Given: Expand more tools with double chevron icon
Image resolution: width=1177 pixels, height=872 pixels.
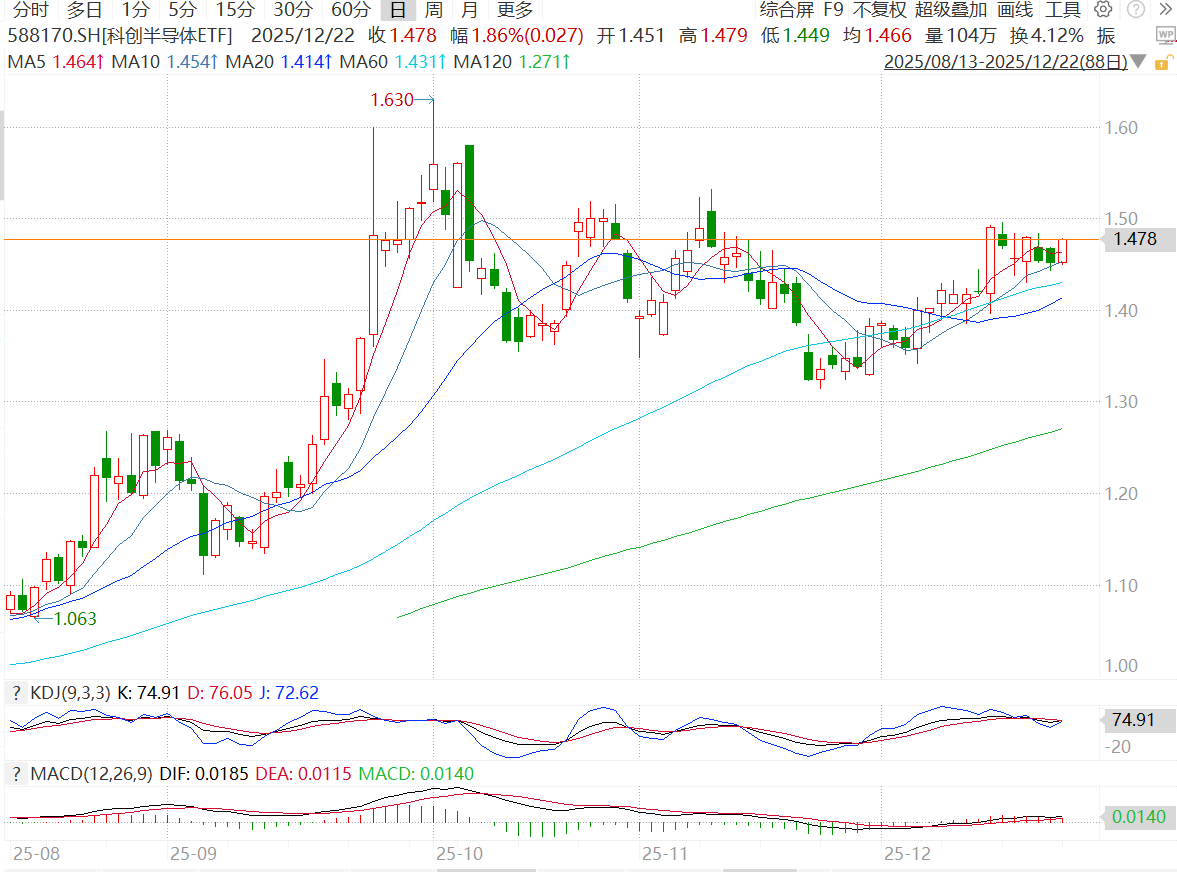Looking at the screenshot, I should tap(1164, 10).
